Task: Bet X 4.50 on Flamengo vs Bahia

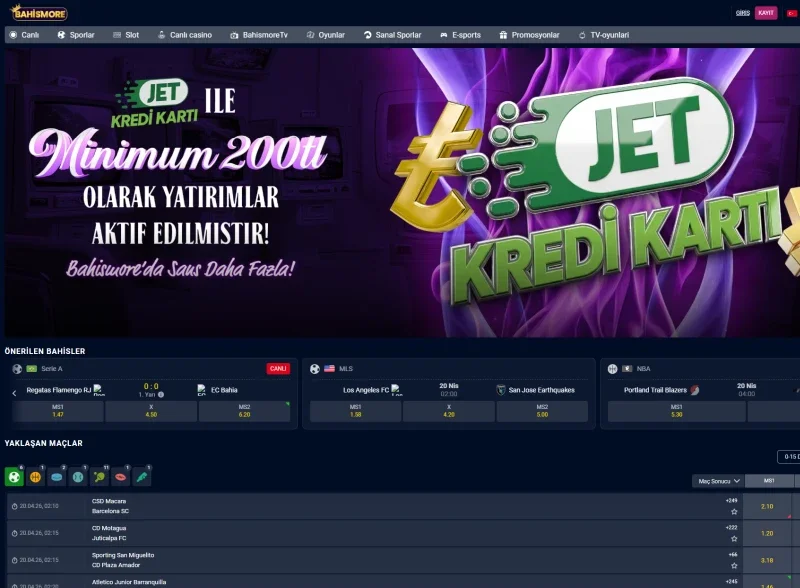Action: [151, 411]
